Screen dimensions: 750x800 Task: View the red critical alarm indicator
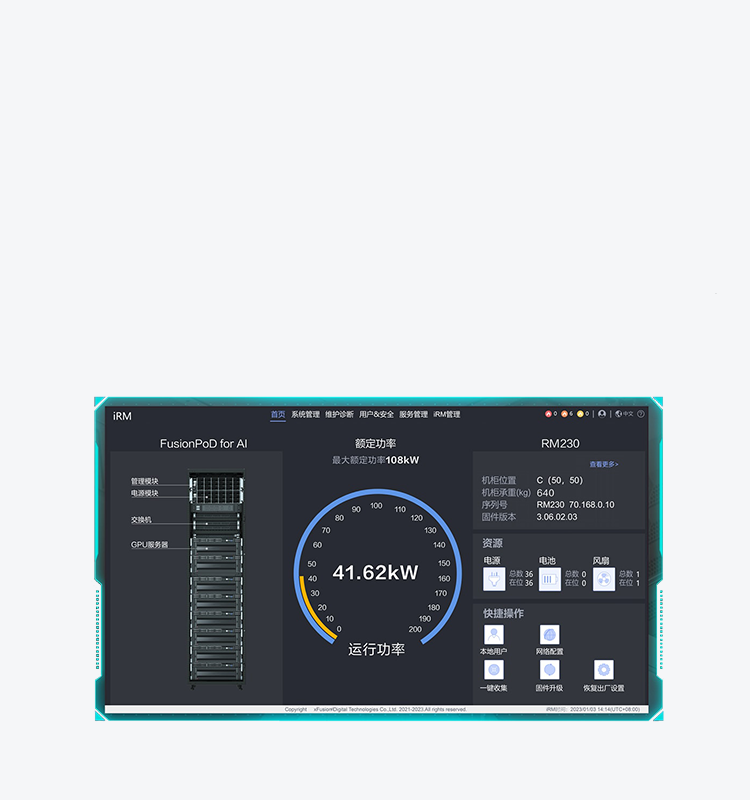click(548, 414)
